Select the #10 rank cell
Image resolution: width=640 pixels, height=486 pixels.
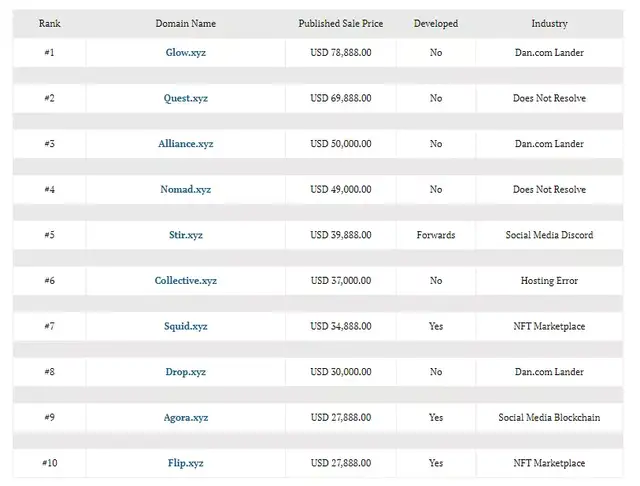[49, 463]
